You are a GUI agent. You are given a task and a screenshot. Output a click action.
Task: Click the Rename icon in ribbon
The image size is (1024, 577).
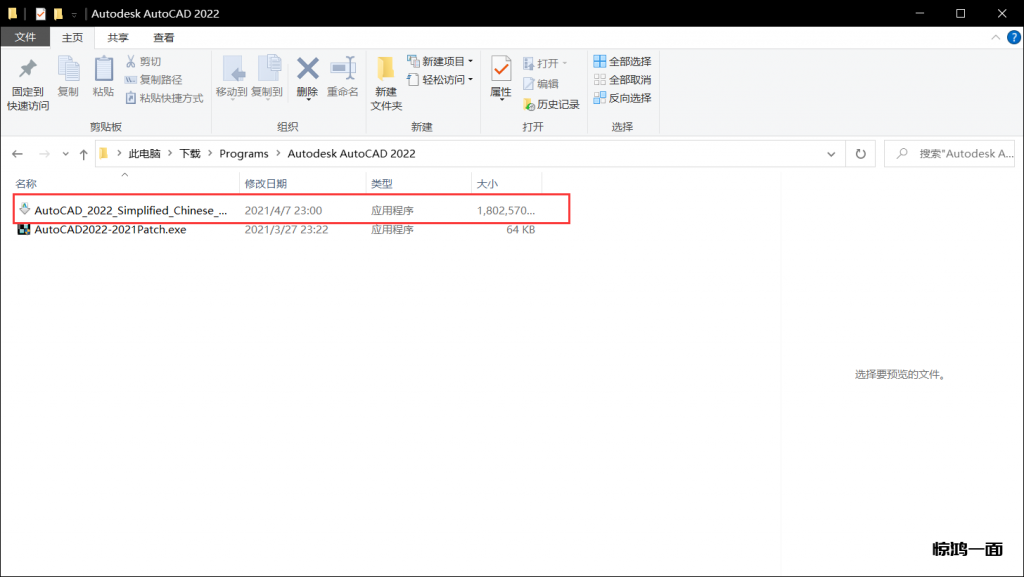pos(342,70)
